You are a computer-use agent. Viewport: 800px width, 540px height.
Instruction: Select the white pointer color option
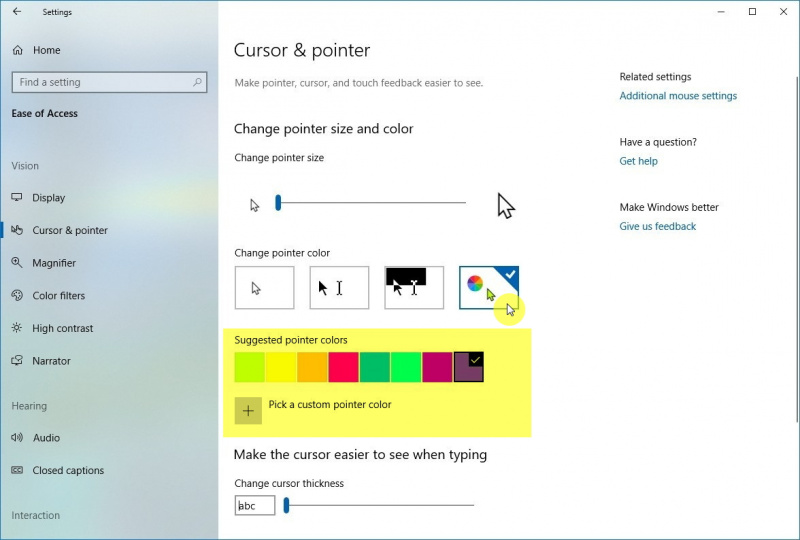coord(264,287)
